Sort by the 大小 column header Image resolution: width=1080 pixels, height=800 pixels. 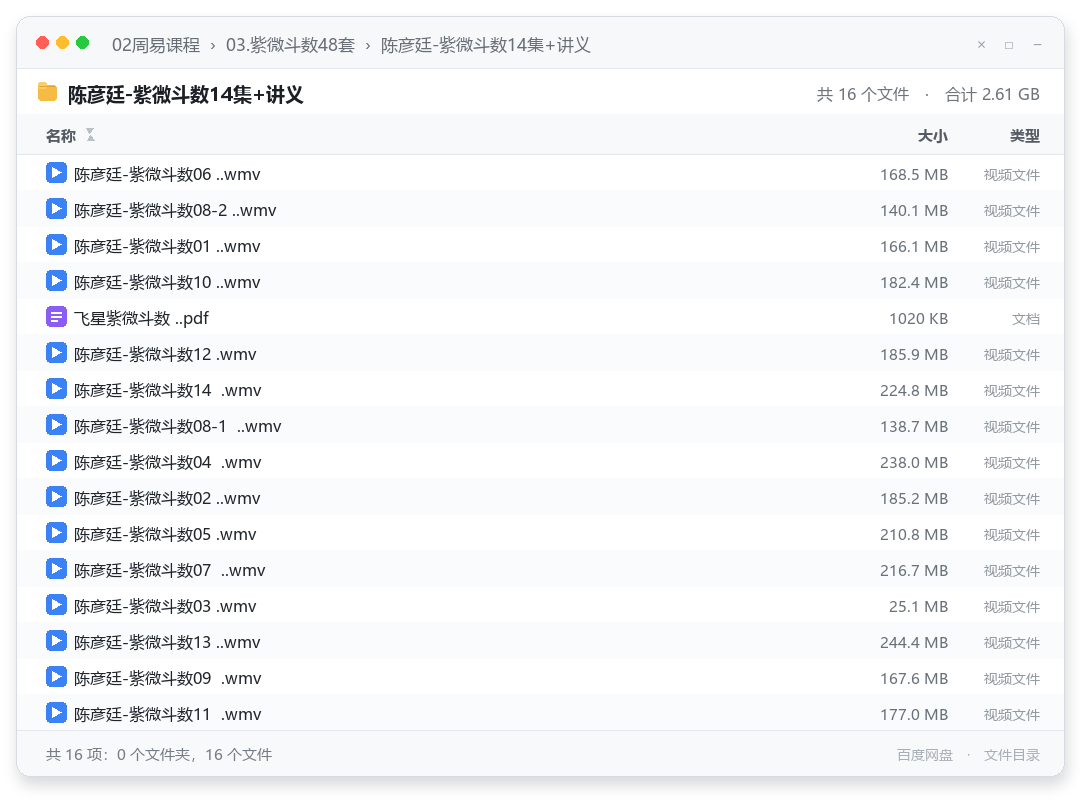[x=933, y=136]
